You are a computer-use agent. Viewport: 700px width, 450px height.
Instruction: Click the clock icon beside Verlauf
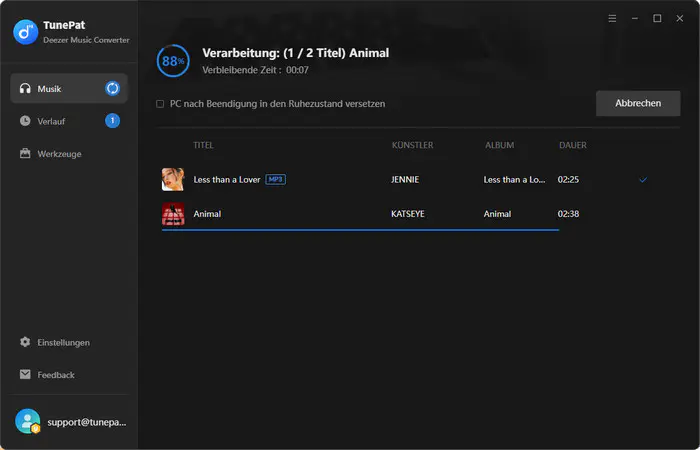tap(25, 121)
